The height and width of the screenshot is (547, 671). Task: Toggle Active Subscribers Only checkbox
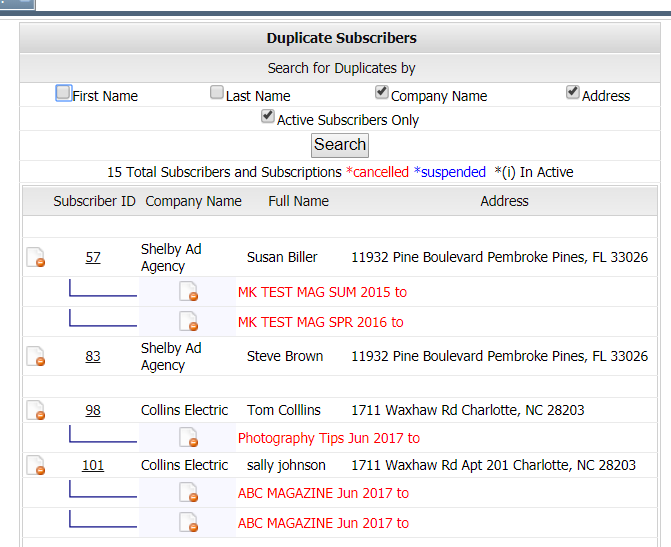pyautogui.click(x=268, y=116)
